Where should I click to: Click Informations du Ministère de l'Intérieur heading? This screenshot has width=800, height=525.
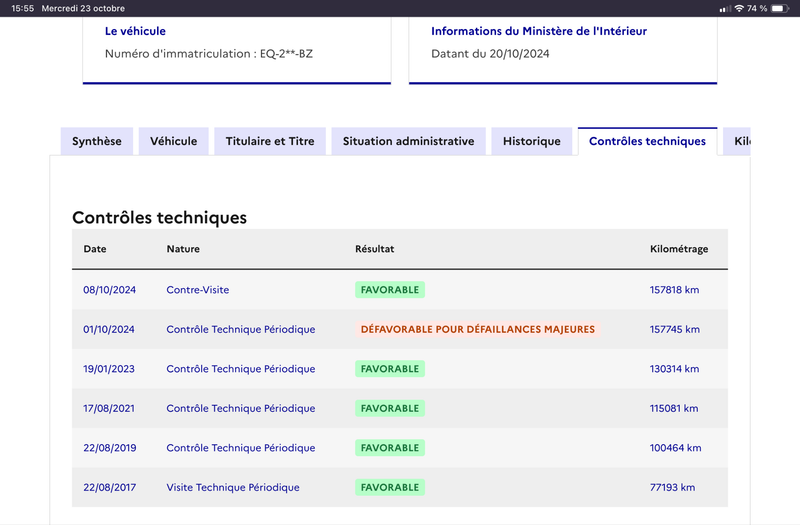539,31
